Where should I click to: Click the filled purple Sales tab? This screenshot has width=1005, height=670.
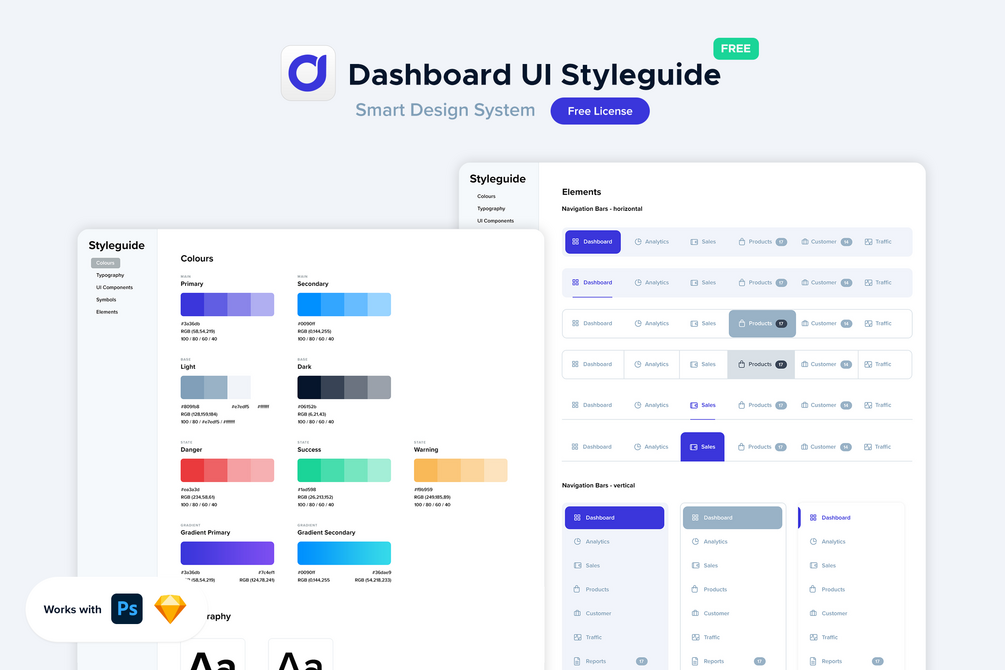[702, 447]
